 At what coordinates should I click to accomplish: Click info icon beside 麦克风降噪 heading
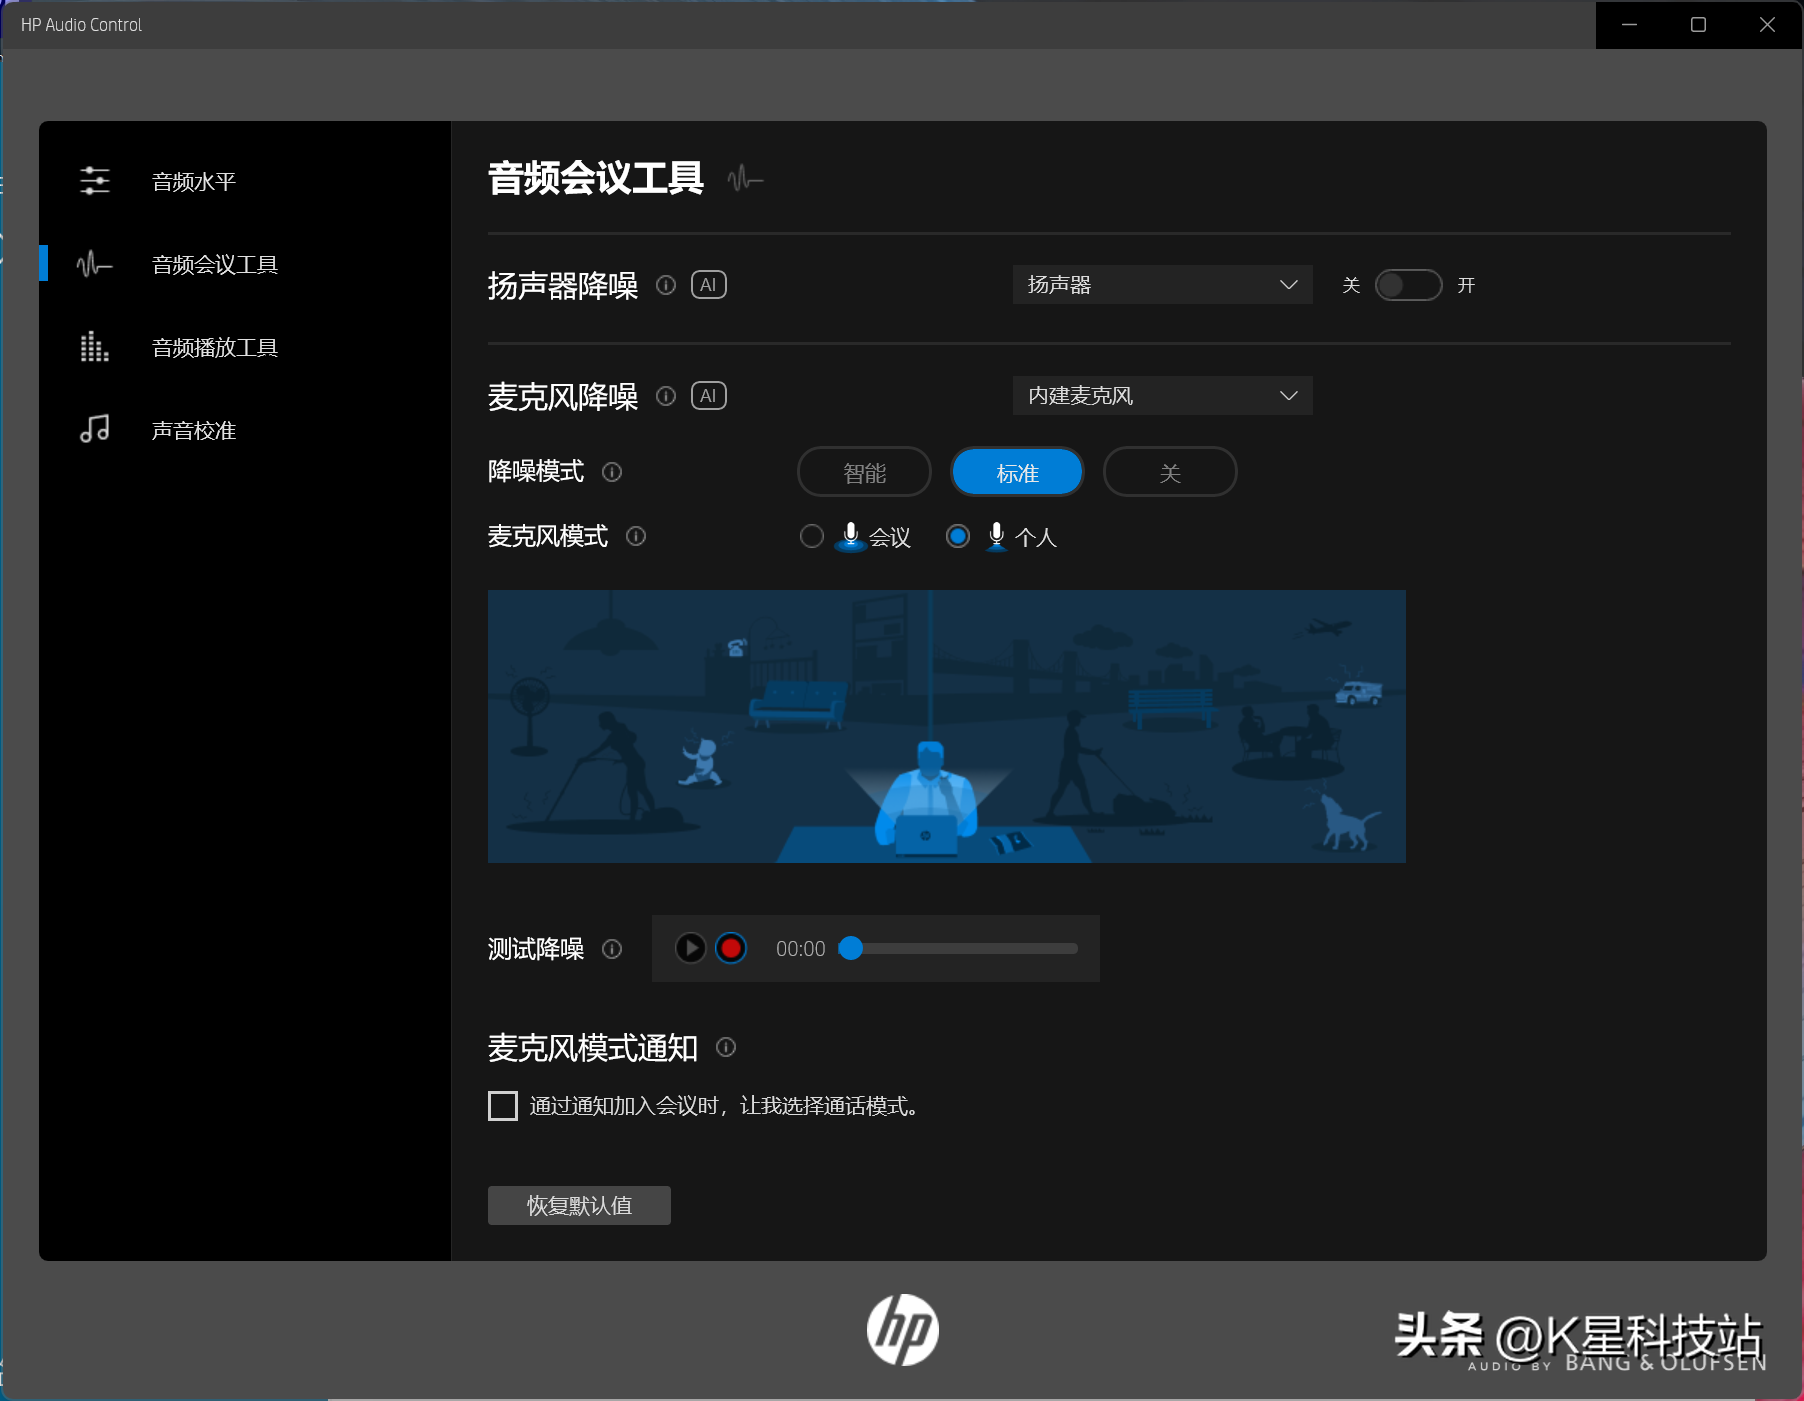tap(666, 397)
